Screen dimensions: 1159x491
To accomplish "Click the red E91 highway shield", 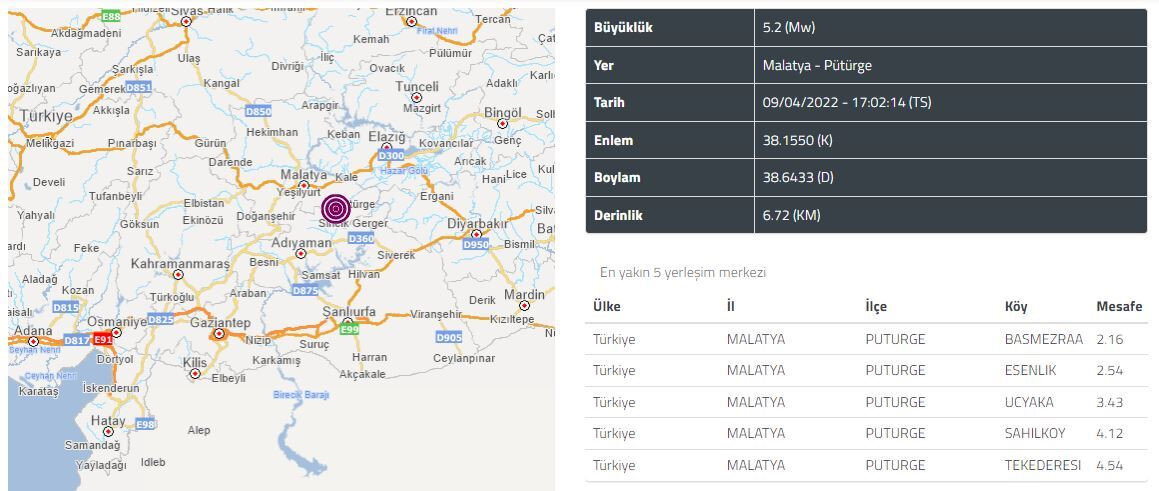I will coord(103,340).
